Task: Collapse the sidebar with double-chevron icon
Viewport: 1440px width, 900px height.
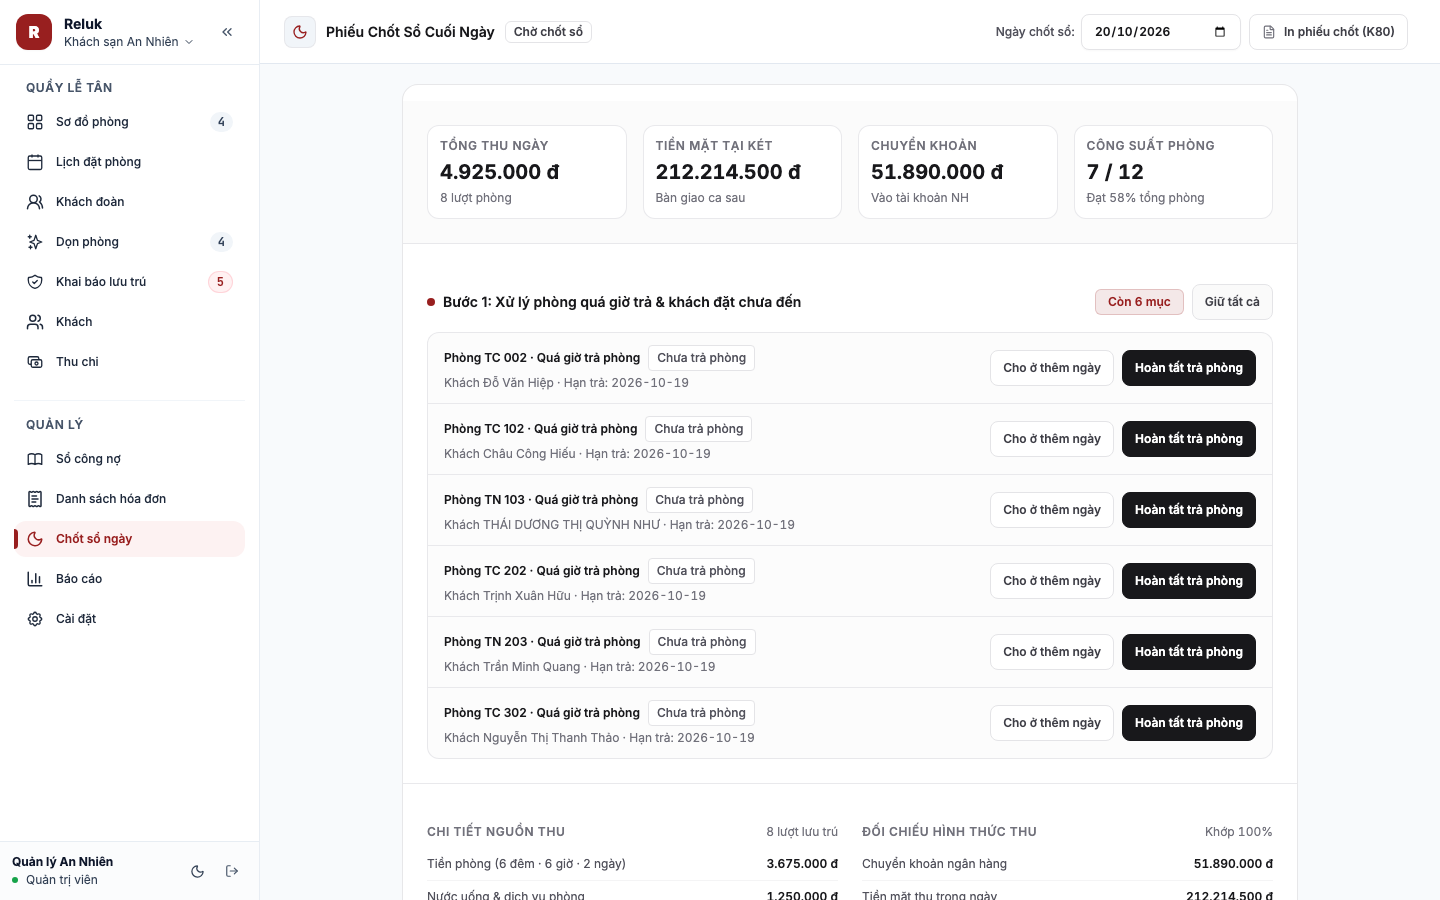Action: [x=227, y=32]
